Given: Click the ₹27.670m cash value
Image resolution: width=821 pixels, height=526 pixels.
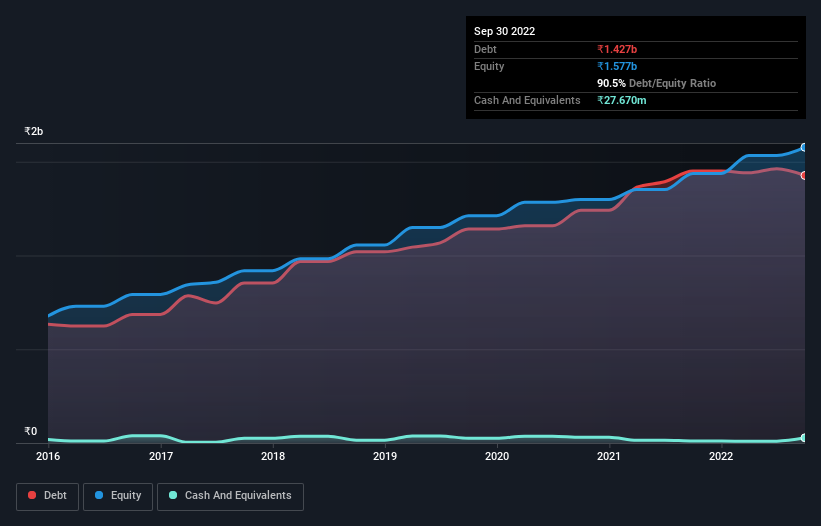Looking at the screenshot, I should (622, 100).
